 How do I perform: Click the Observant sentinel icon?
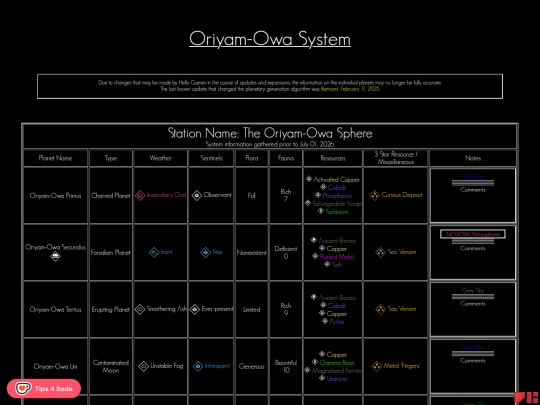(x=197, y=196)
